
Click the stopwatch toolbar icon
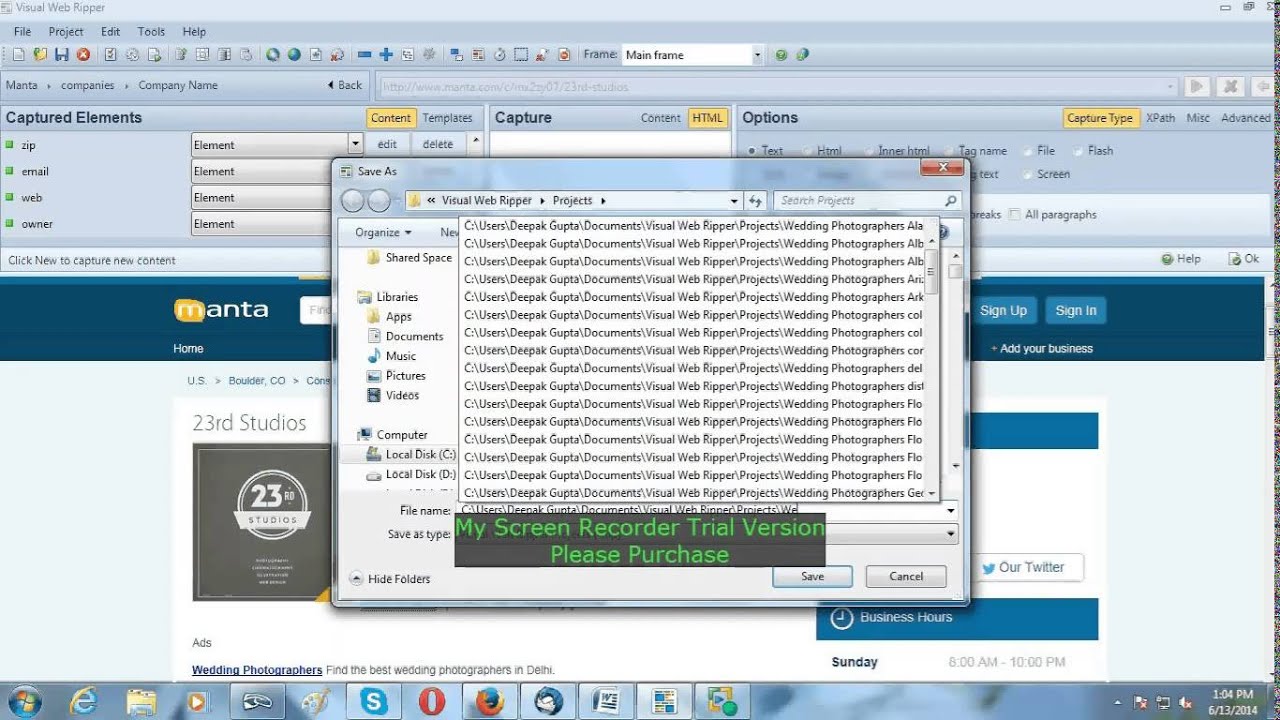(x=499, y=55)
